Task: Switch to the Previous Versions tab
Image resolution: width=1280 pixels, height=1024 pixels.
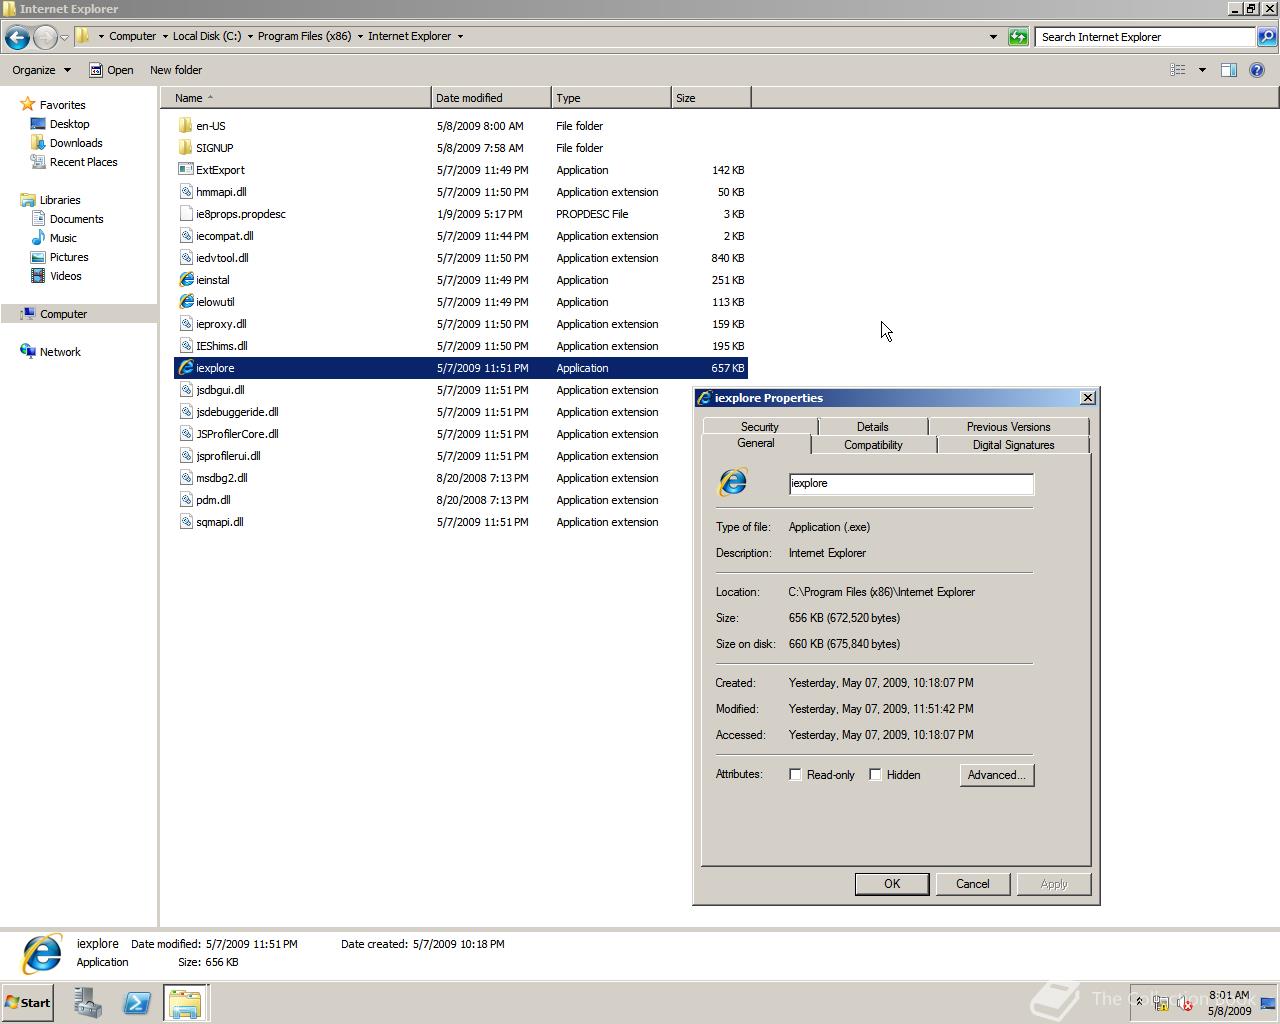Action: point(1008,427)
